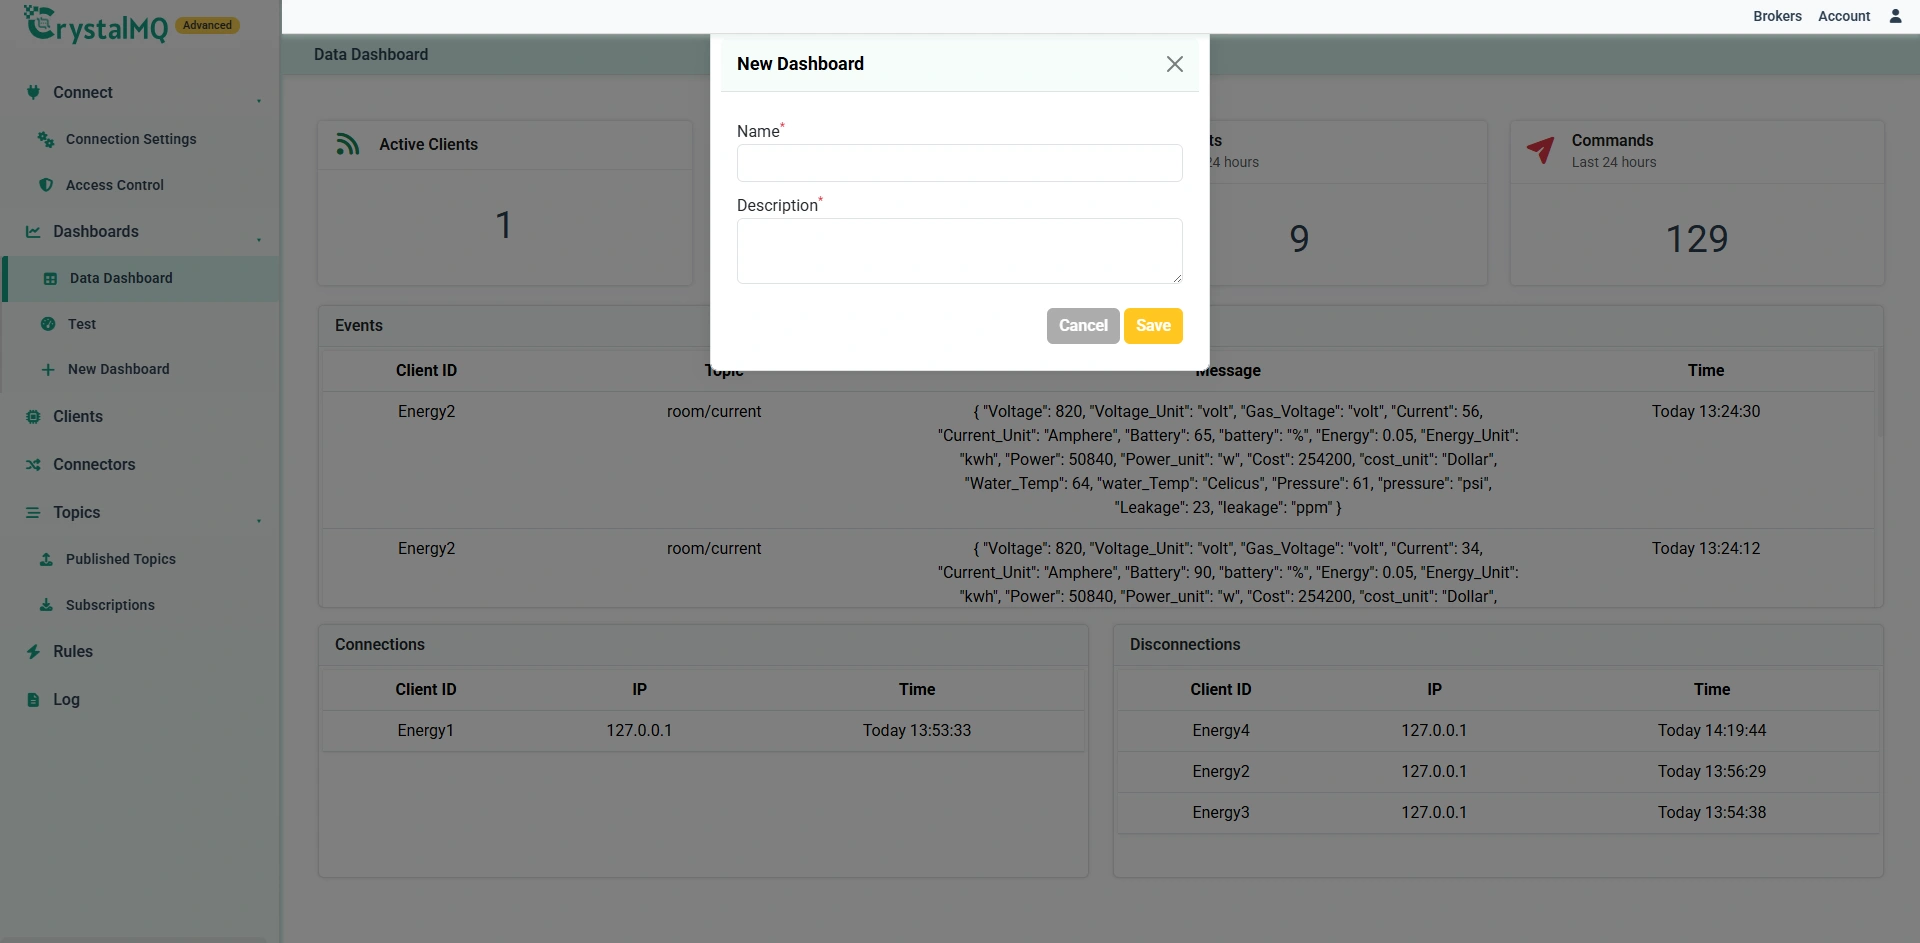This screenshot has width=1920, height=943.
Task: Close the New Dashboard dialog
Action: click(x=1175, y=64)
